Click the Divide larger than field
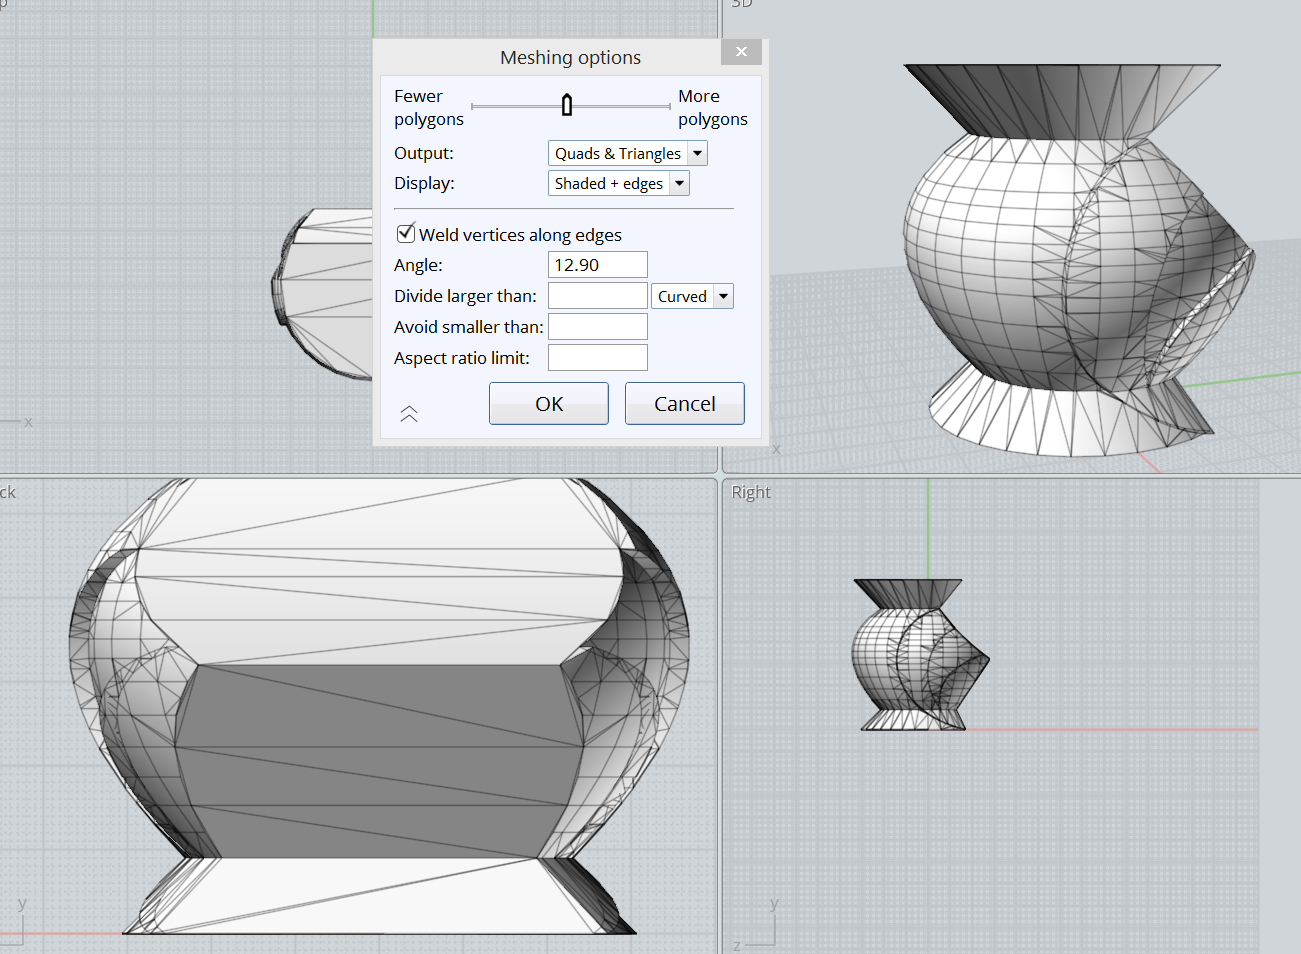This screenshot has width=1301, height=954. tap(597, 296)
